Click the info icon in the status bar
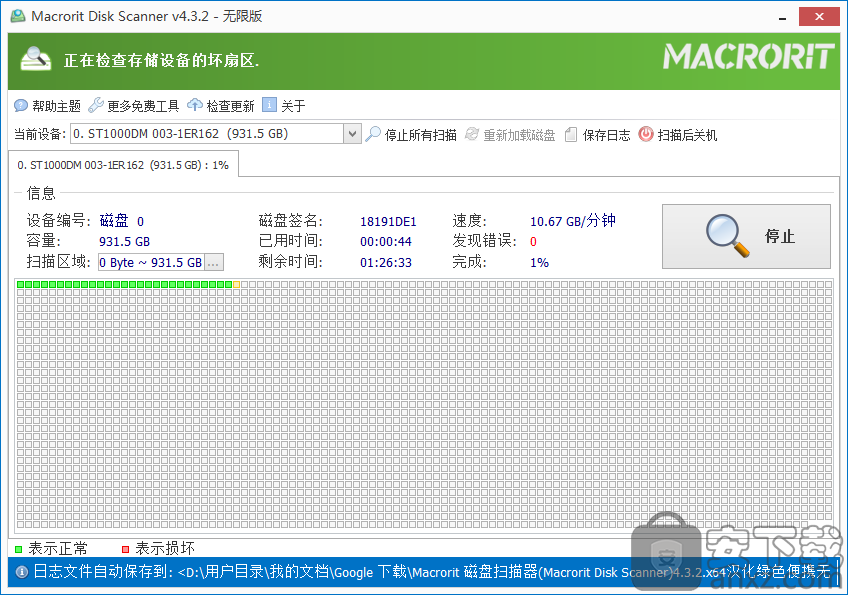848x595 pixels. click(22, 572)
